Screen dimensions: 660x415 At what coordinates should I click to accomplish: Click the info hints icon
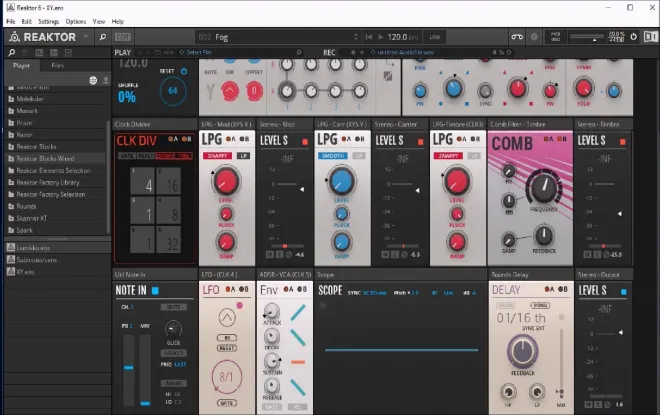click(534, 37)
